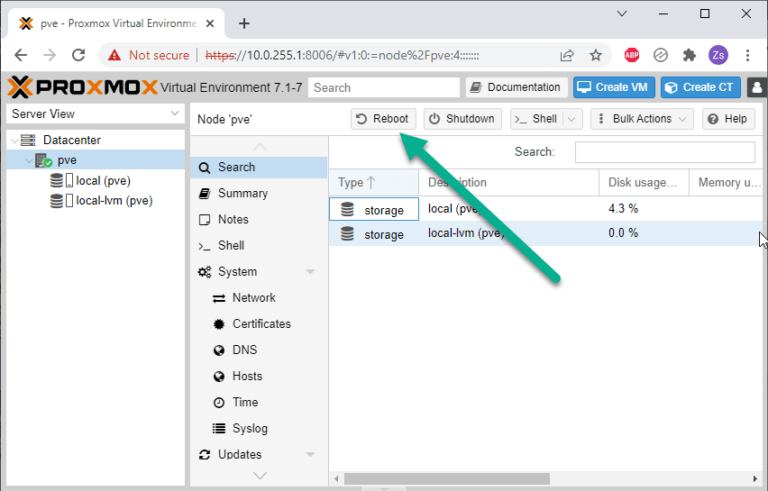The image size is (768, 491).
Task: Click the Shutdown button
Action: (x=462, y=119)
